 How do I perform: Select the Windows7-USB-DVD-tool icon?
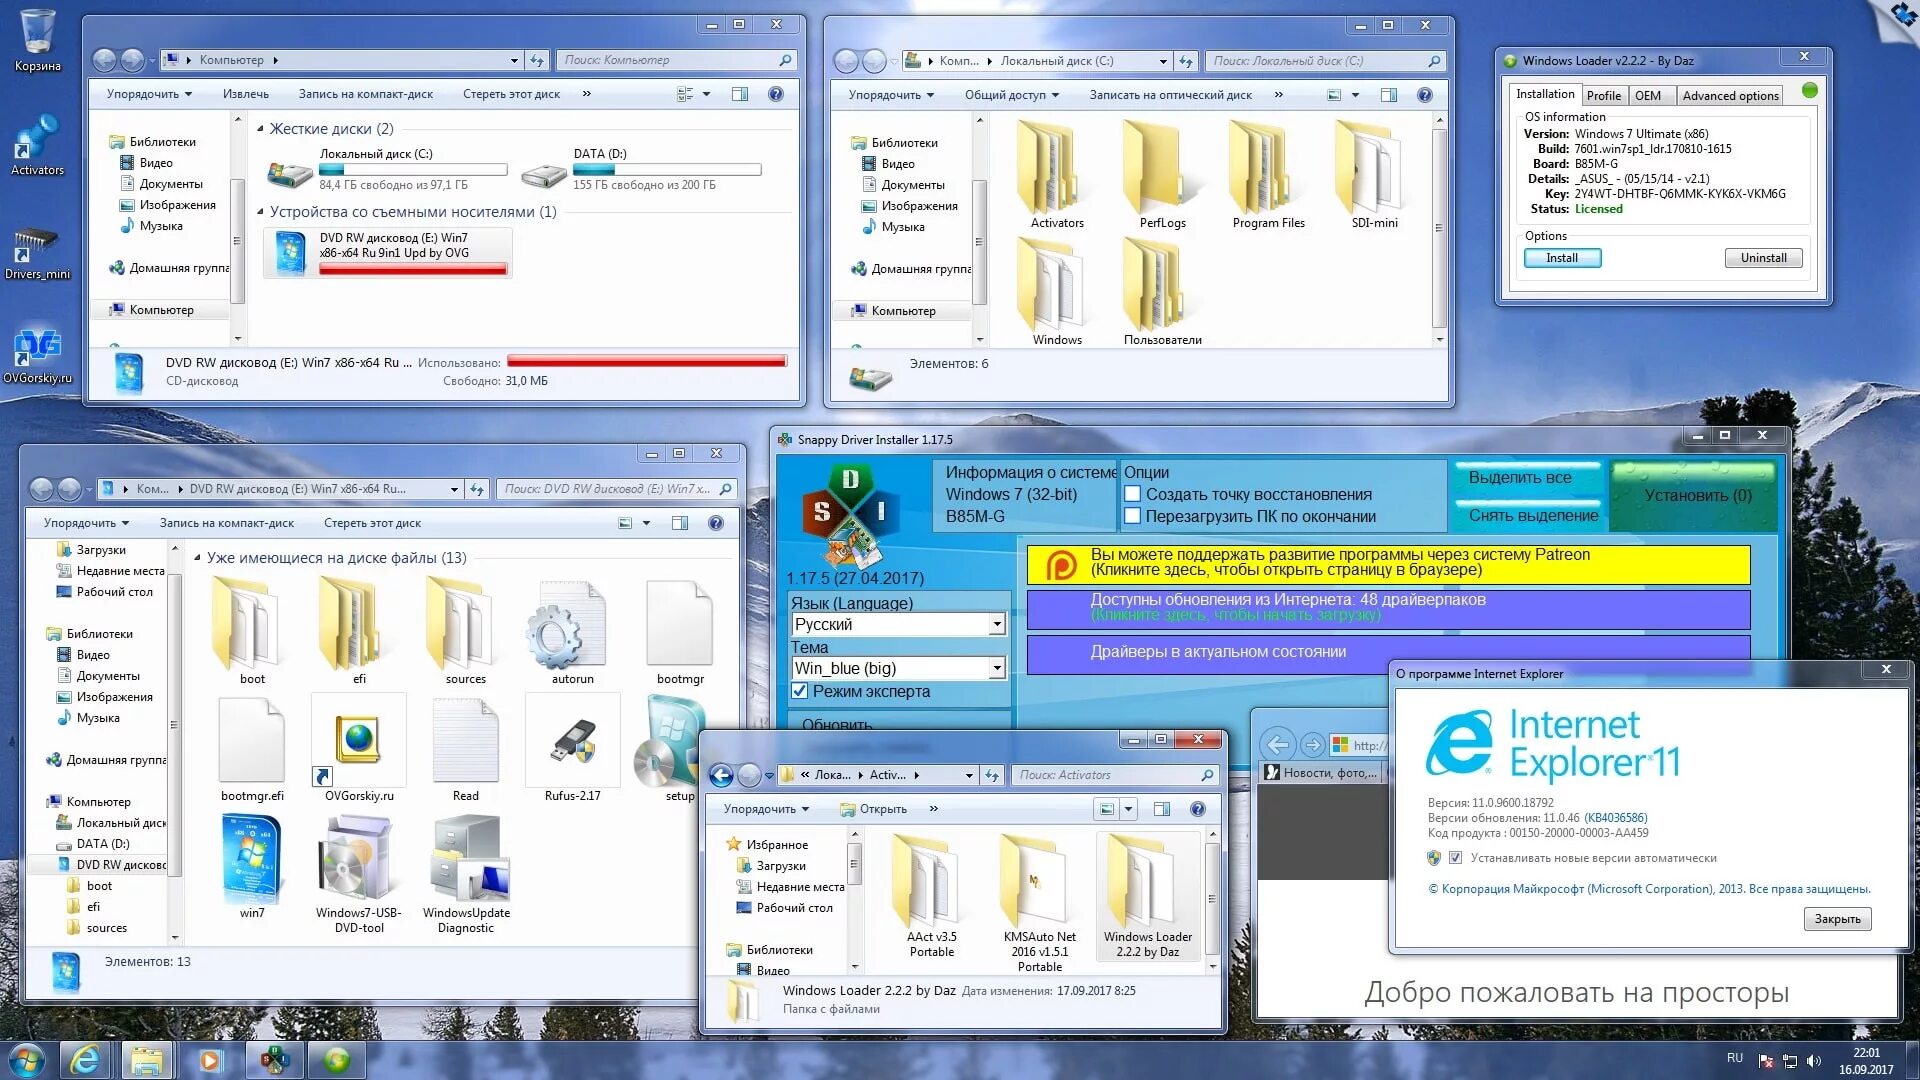(358, 874)
